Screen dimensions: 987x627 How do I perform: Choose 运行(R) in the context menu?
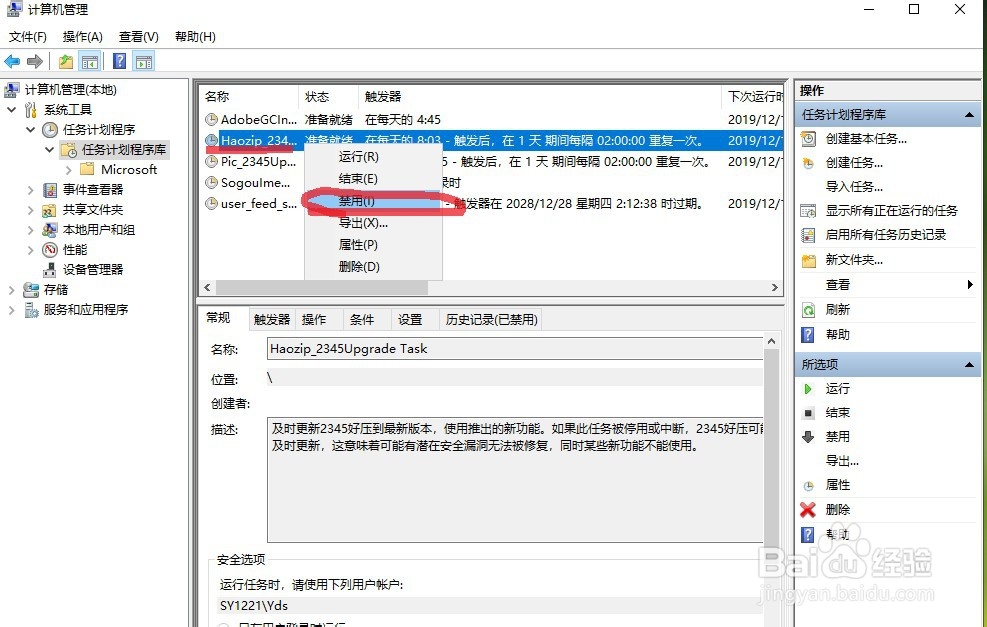373,157
